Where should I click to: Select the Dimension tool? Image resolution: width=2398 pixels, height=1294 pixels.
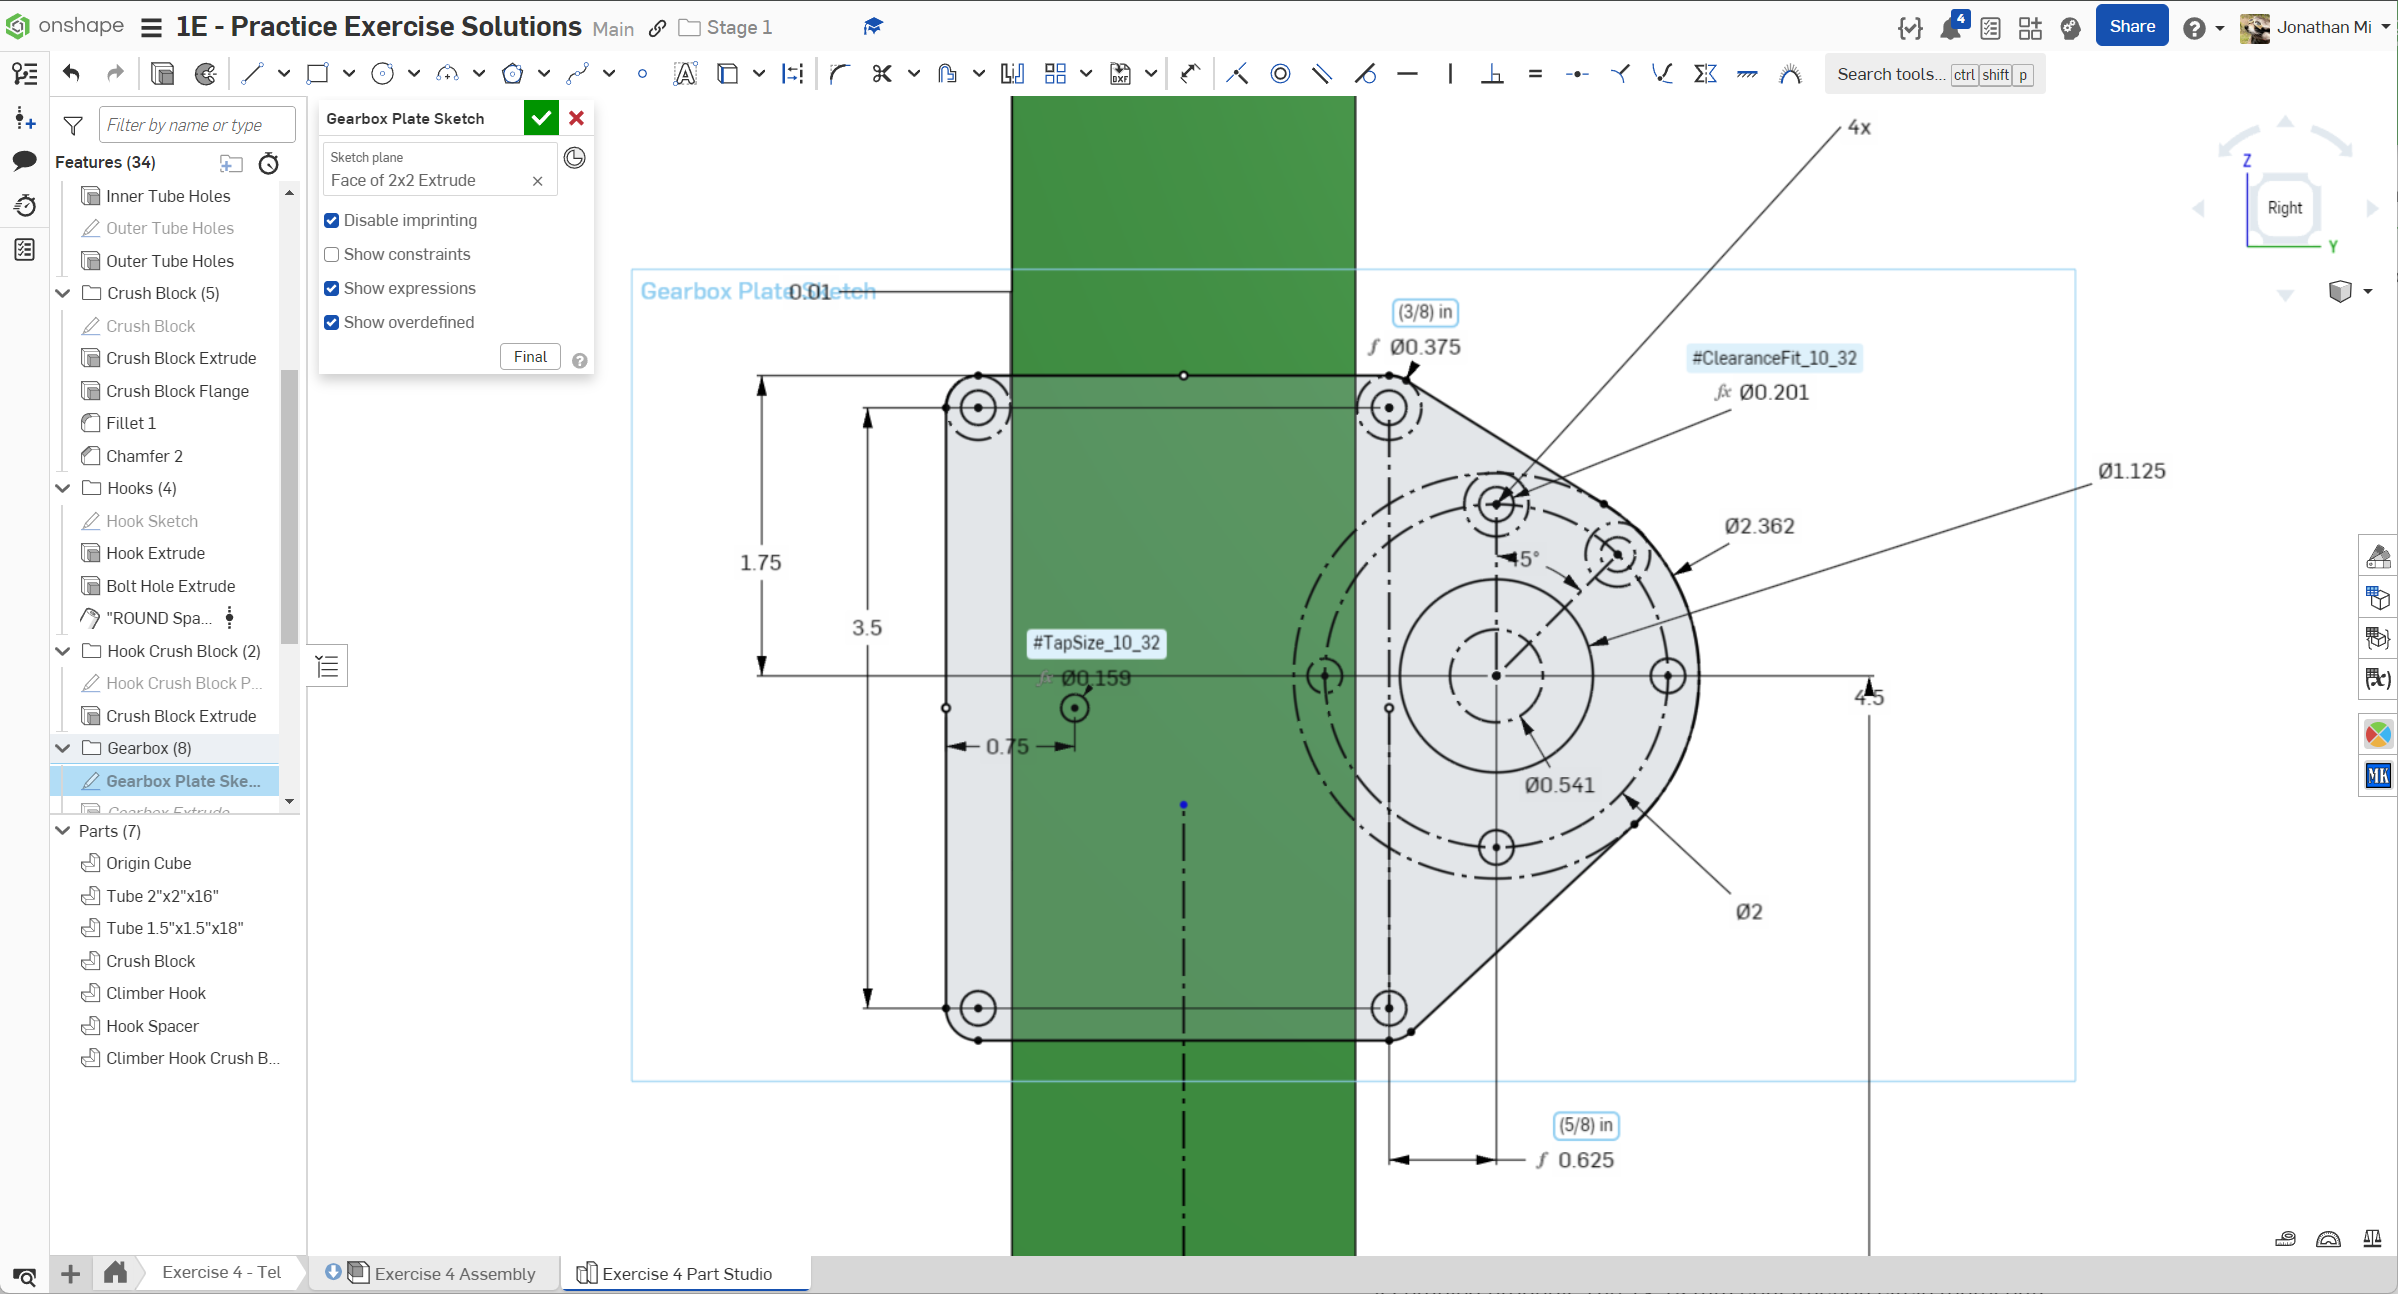(1190, 73)
